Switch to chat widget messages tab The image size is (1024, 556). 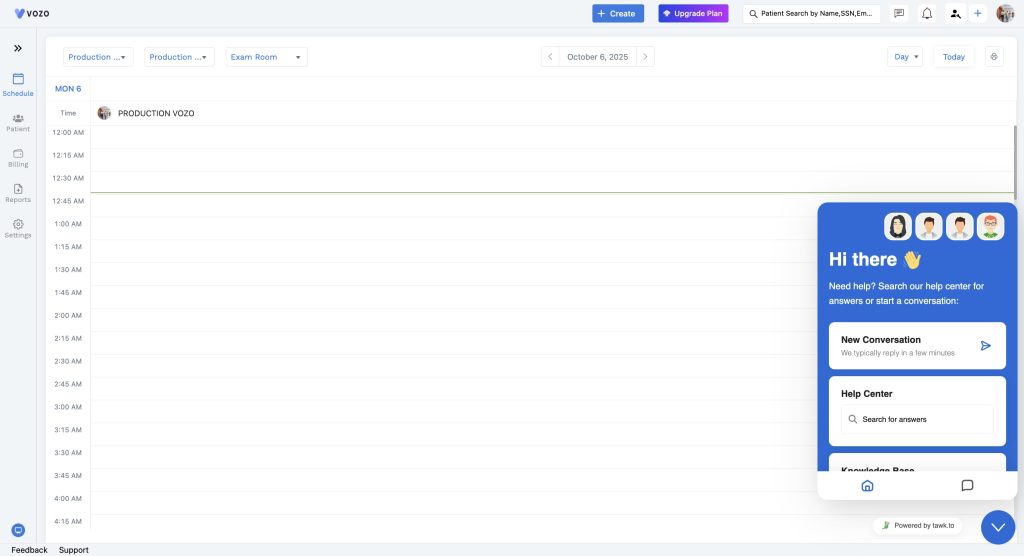click(967, 486)
